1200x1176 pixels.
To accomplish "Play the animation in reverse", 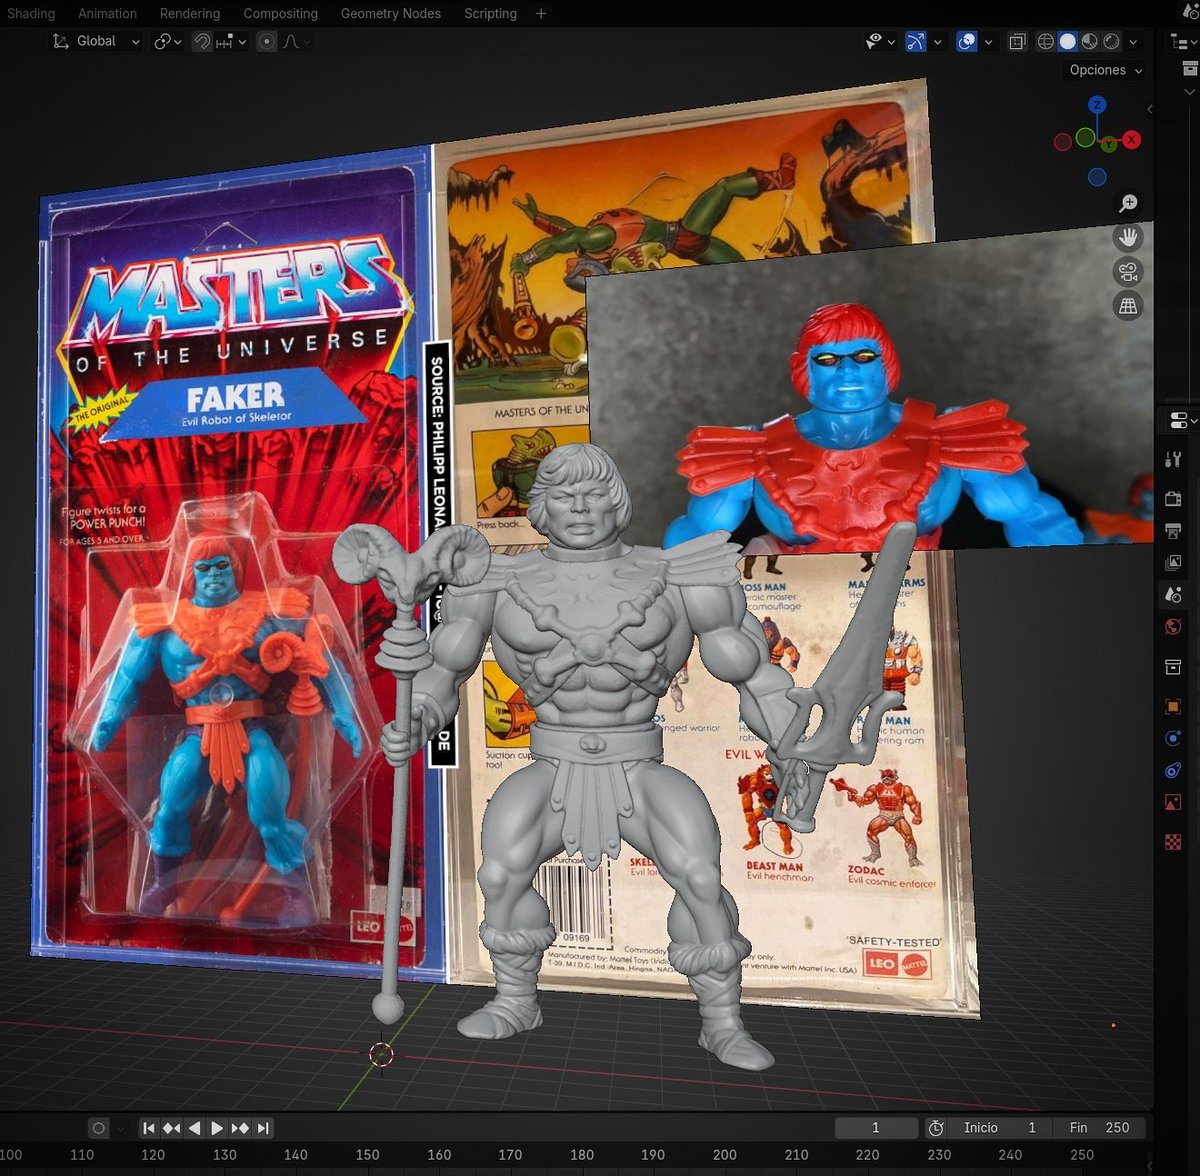I will [x=194, y=1128].
